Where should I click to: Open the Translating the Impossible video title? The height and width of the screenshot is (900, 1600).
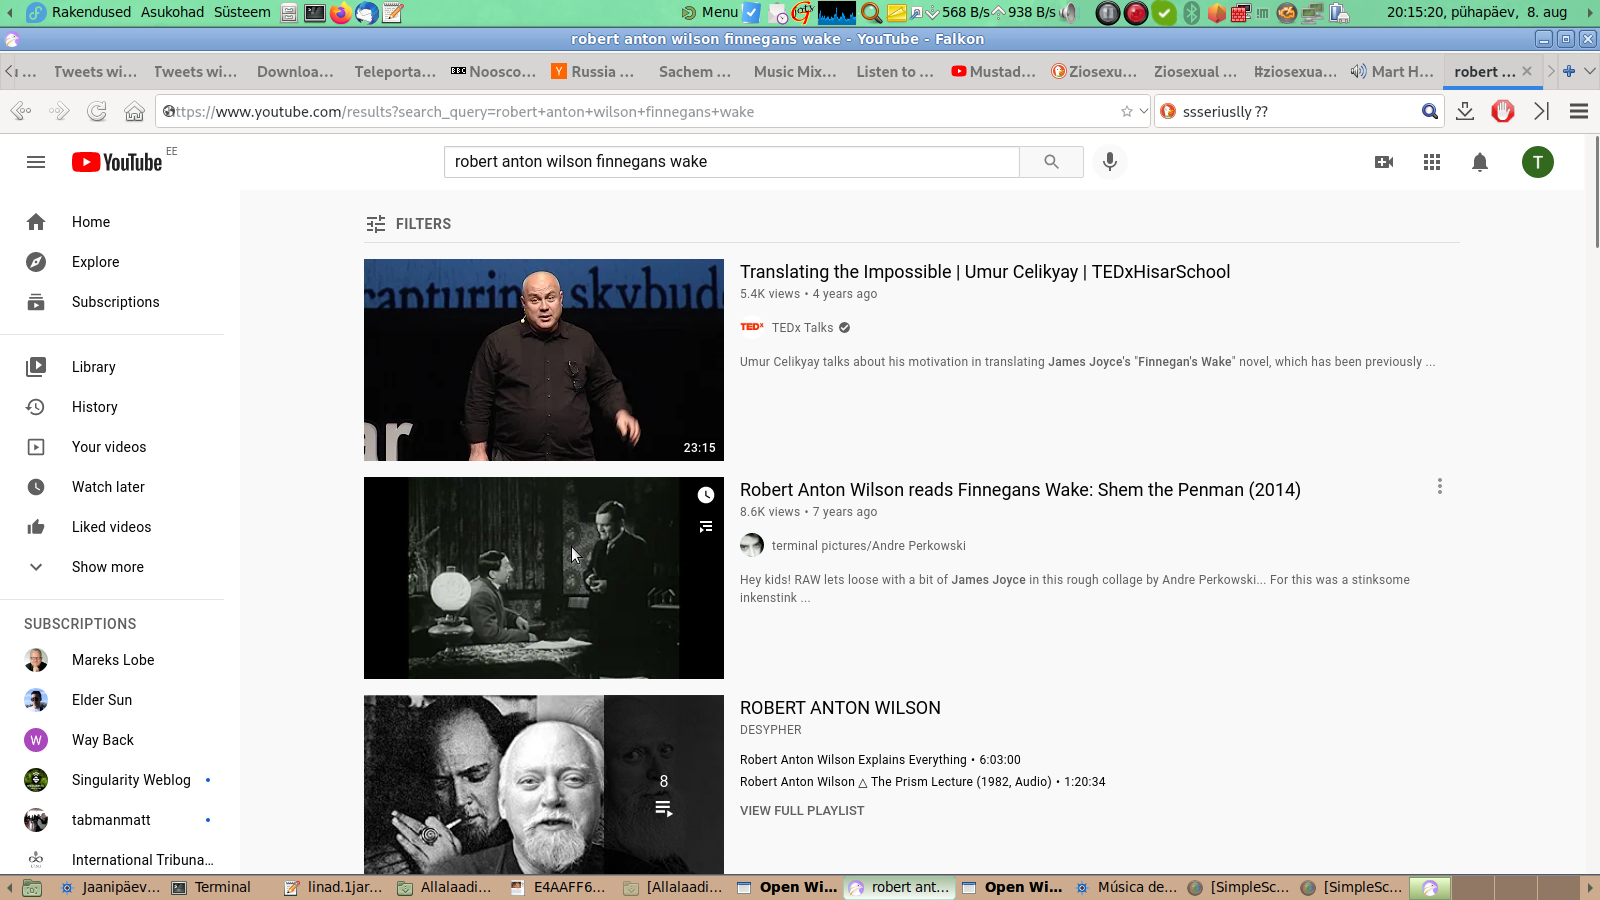tap(985, 272)
